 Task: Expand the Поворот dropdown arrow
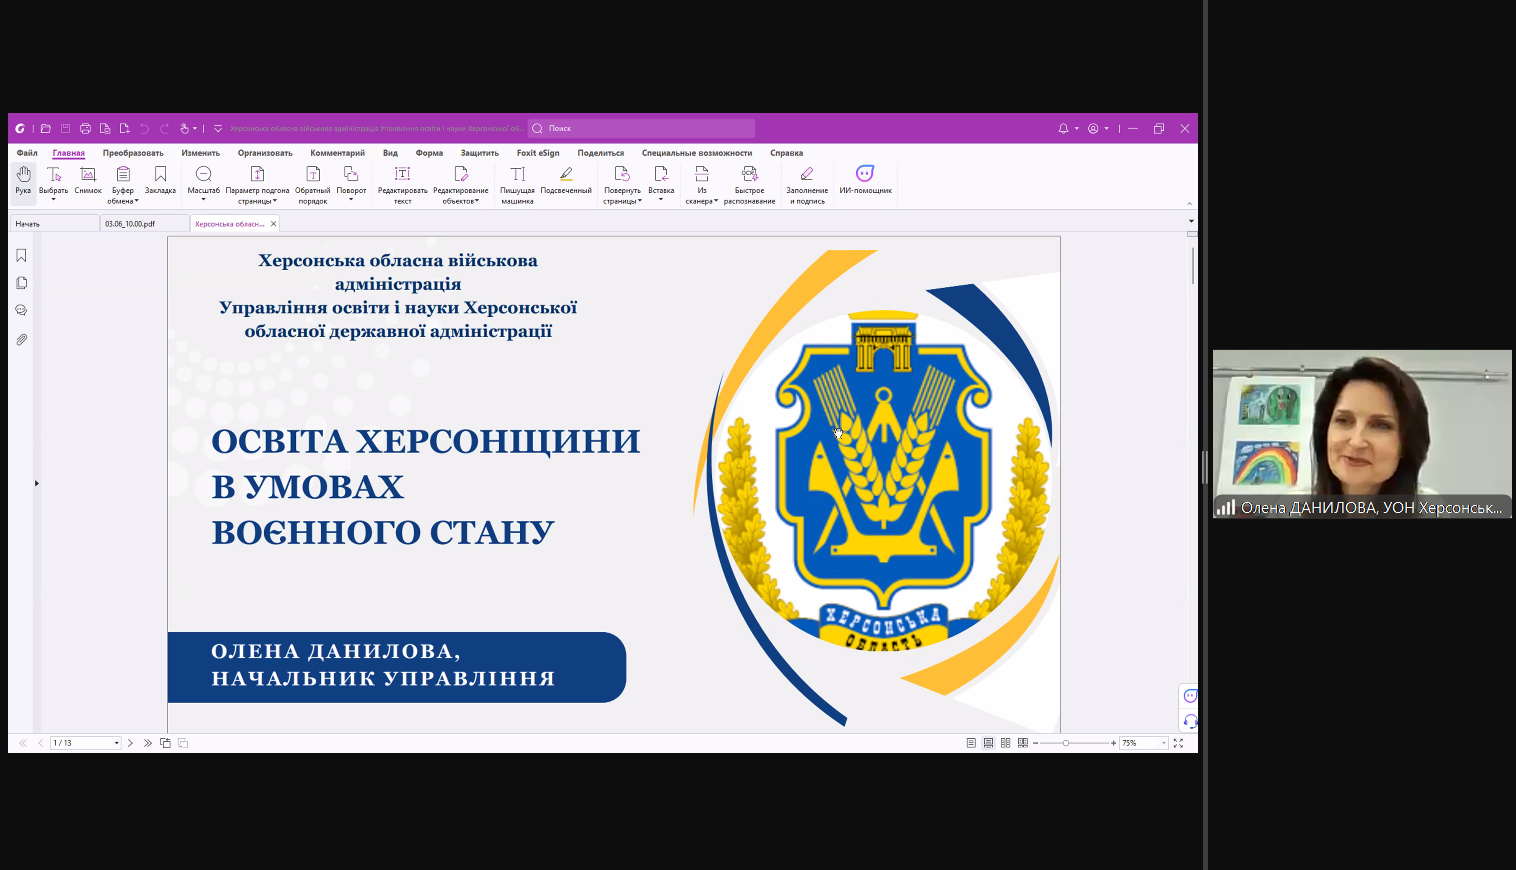[x=351, y=200]
